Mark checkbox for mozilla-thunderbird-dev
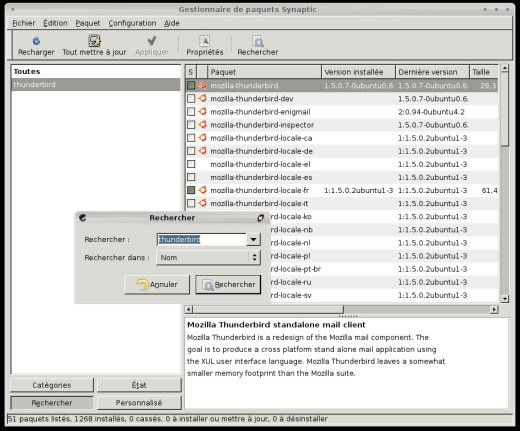Image resolution: width=520 pixels, height=431 pixels. [191, 99]
